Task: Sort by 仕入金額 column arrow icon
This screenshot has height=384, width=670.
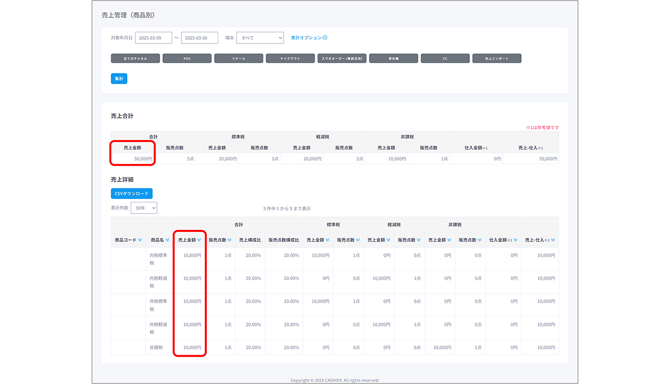Action: 515,240
